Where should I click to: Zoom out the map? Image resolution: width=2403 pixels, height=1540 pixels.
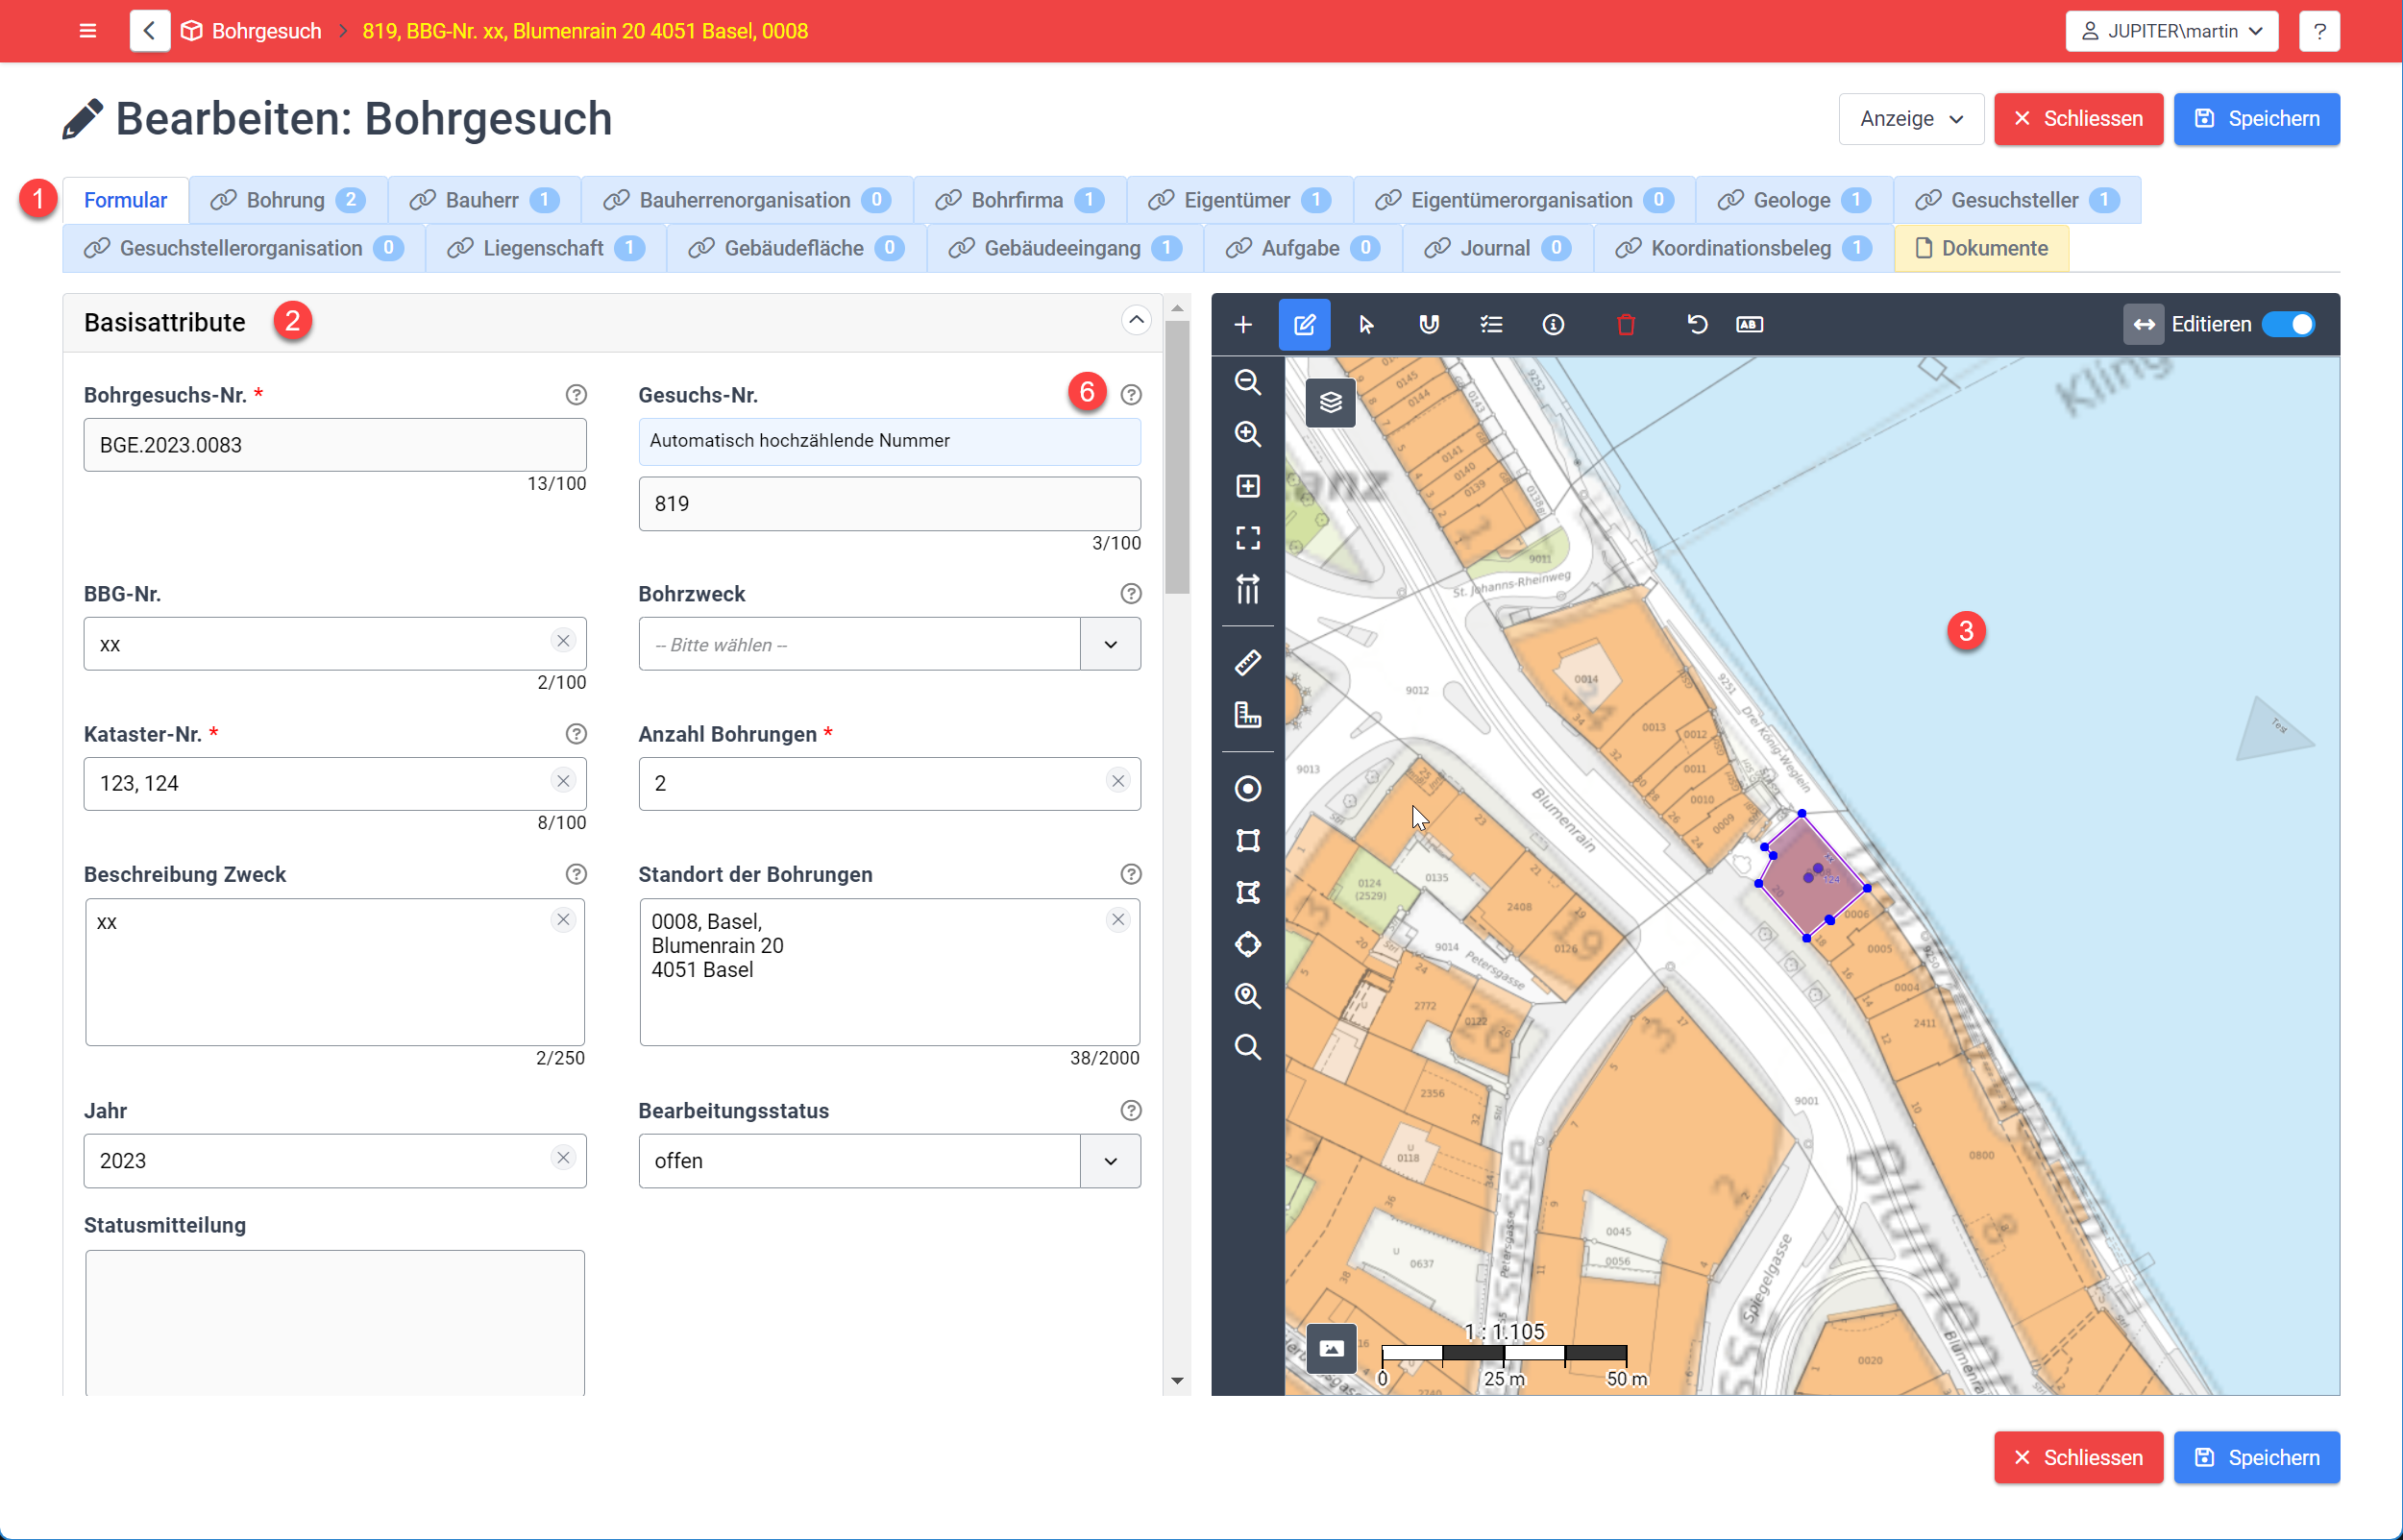pos(1247,382)
